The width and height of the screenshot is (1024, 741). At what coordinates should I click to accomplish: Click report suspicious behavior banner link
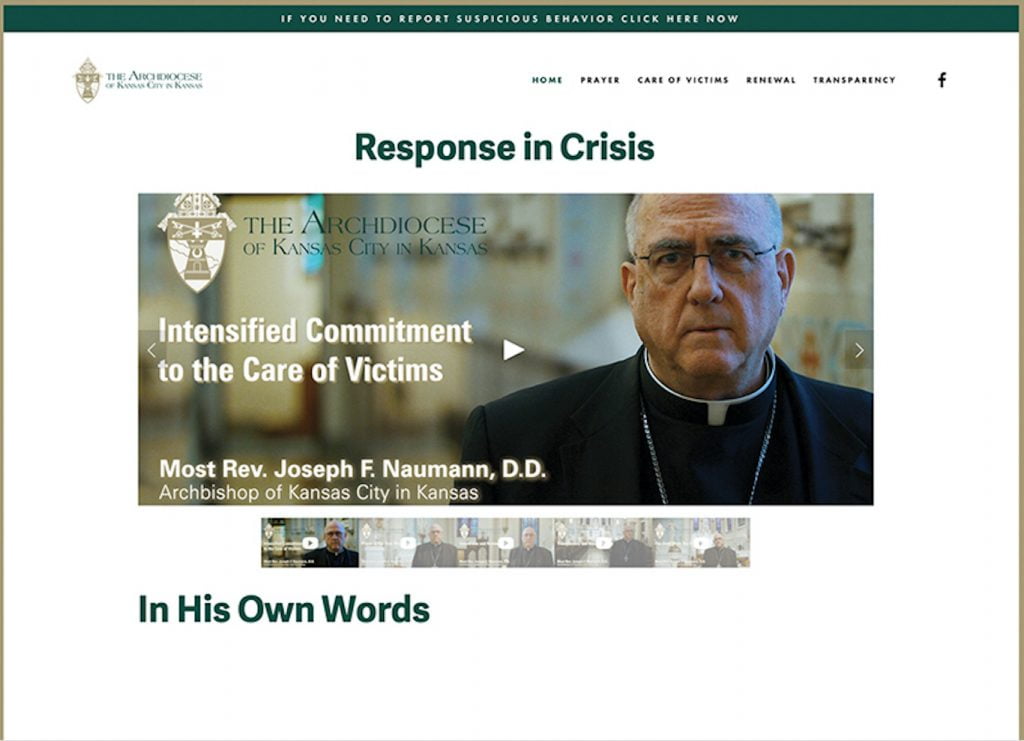(x=510, y=19)
